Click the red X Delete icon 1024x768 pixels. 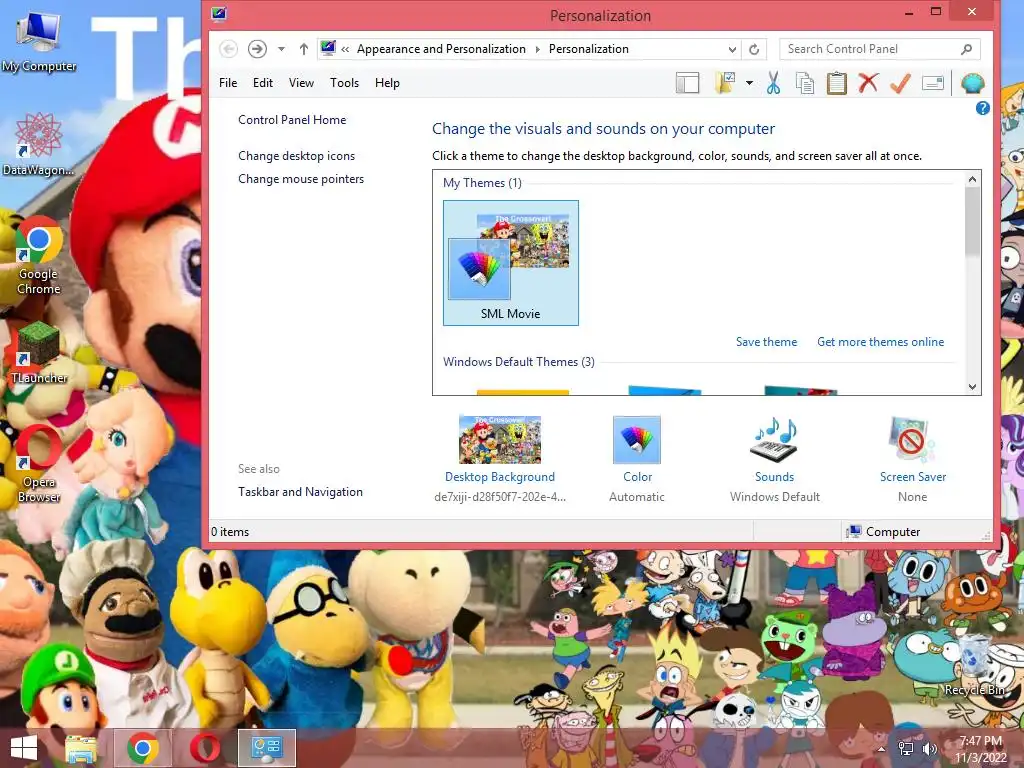(868, 83)
